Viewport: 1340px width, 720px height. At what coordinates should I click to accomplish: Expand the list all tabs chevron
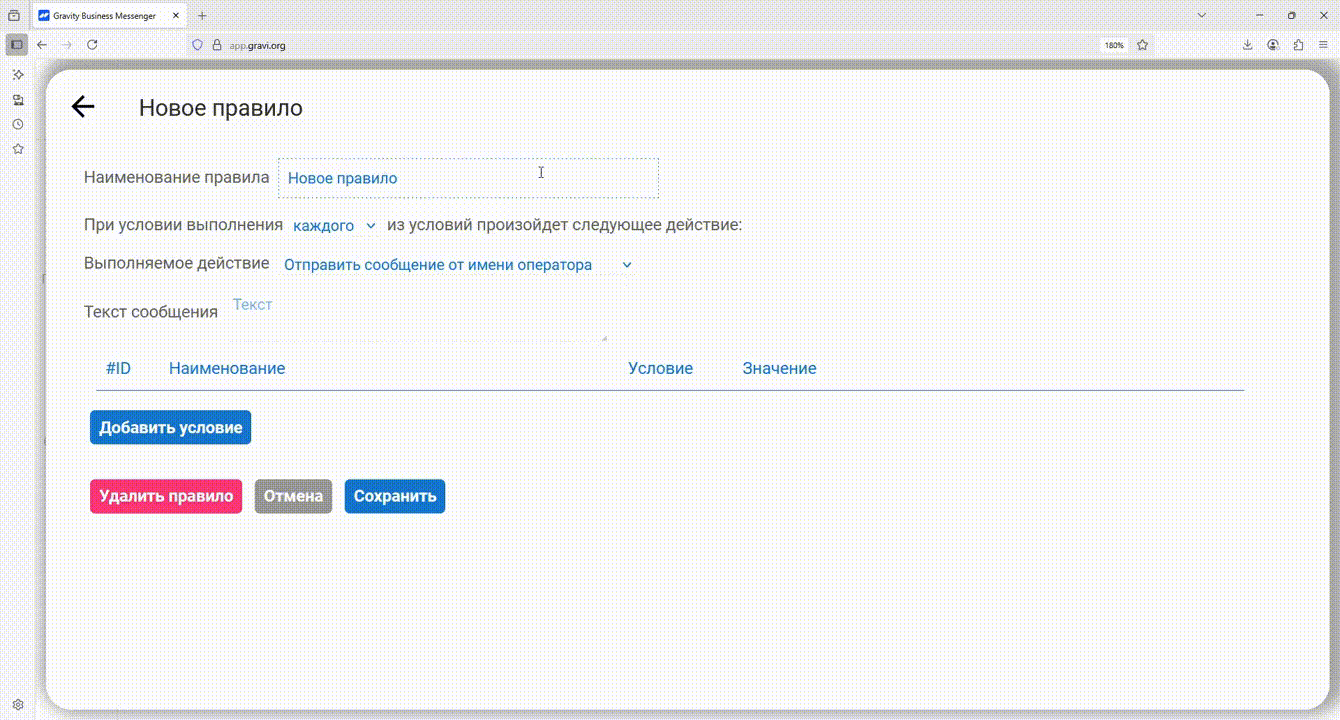[x=1202, y=15]
